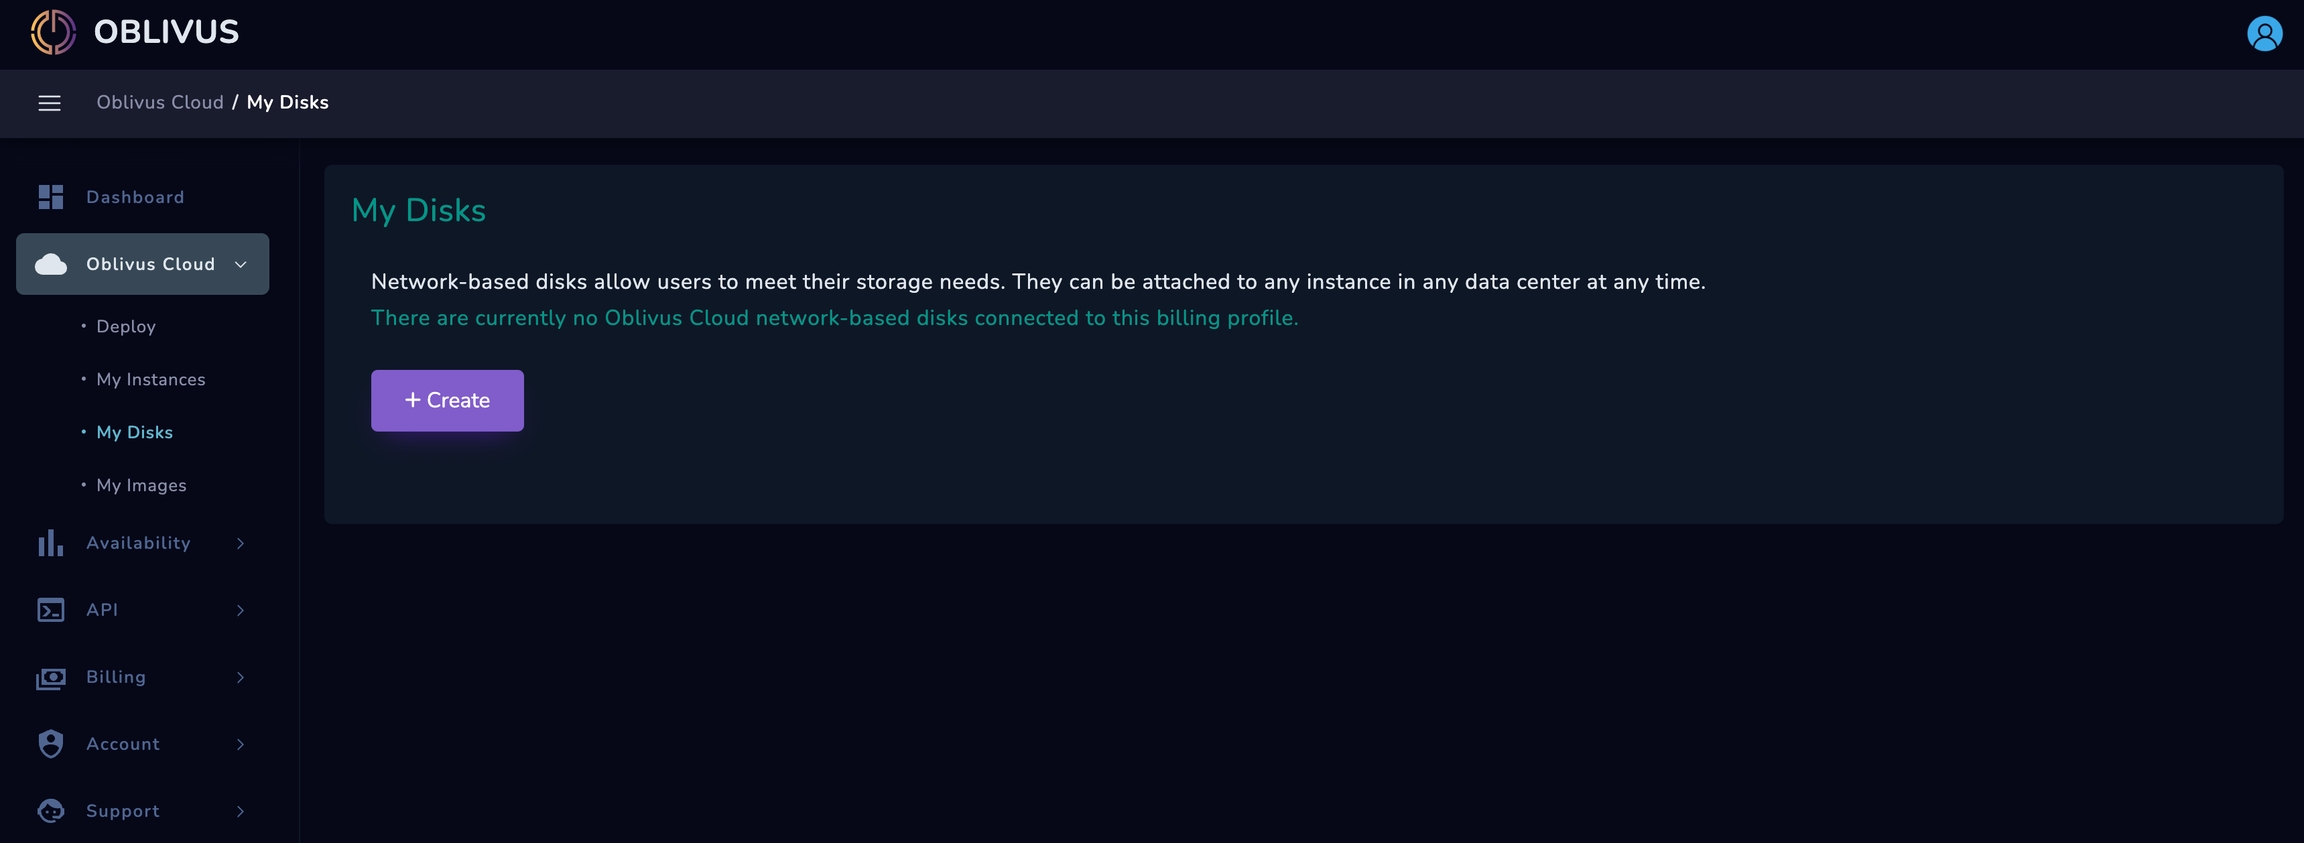Viewport: 2304px width, 843px height.
Task: Select My Images in sidebar
Action: click(x=141, y=485)
